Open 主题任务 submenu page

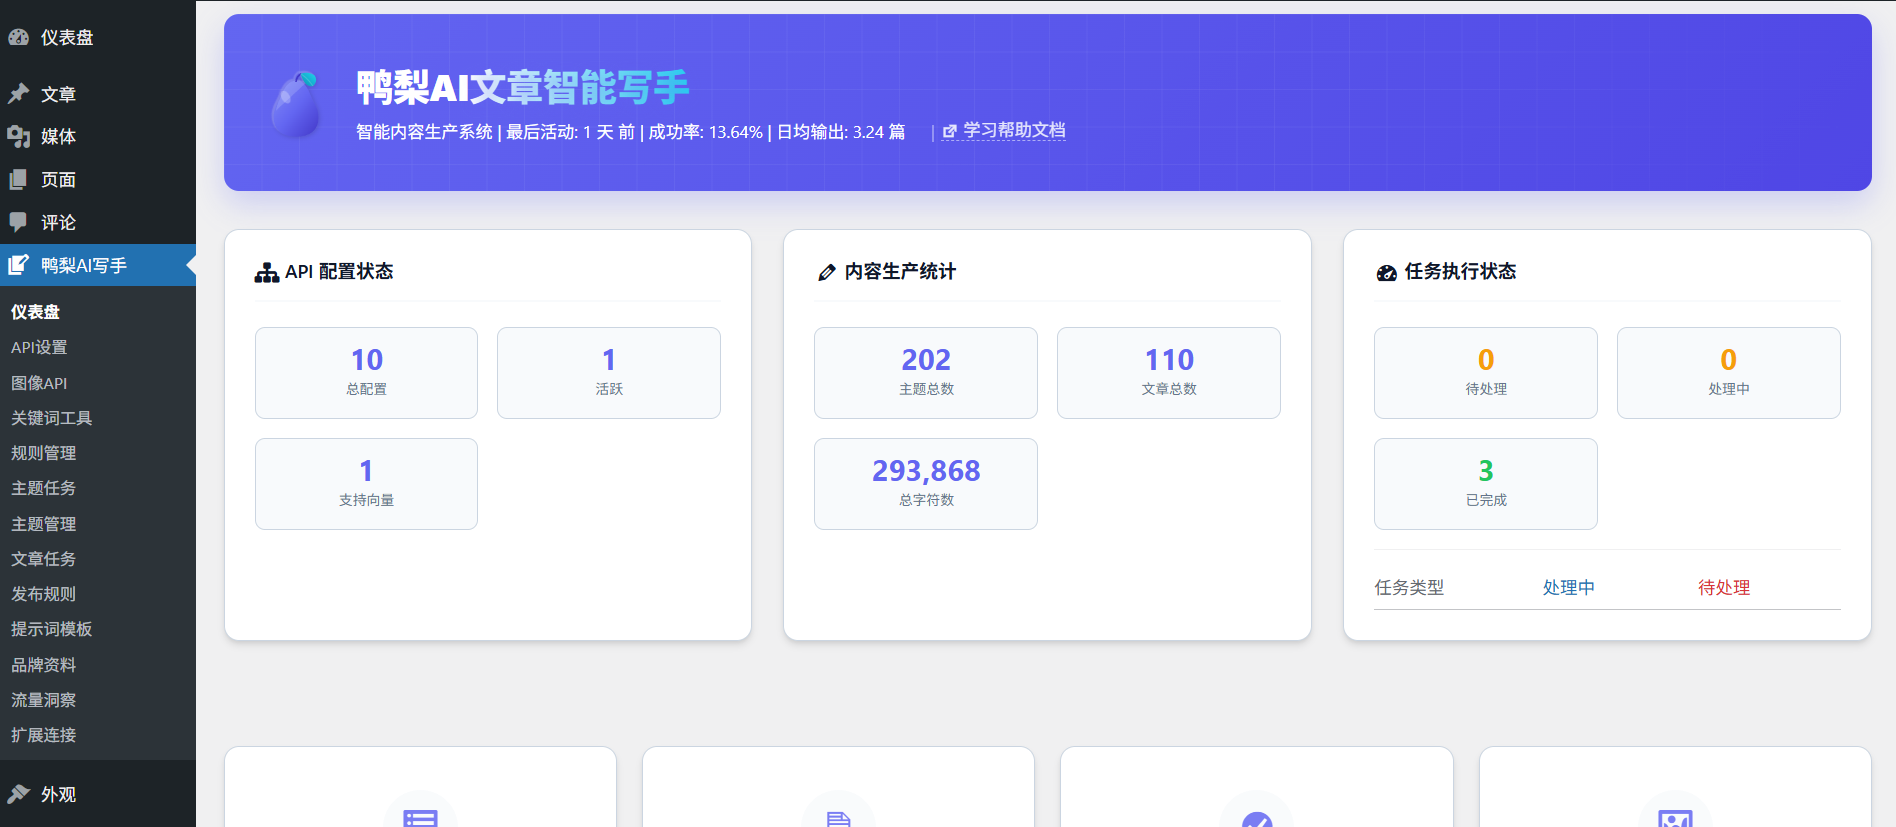click(x=98, y=488)
